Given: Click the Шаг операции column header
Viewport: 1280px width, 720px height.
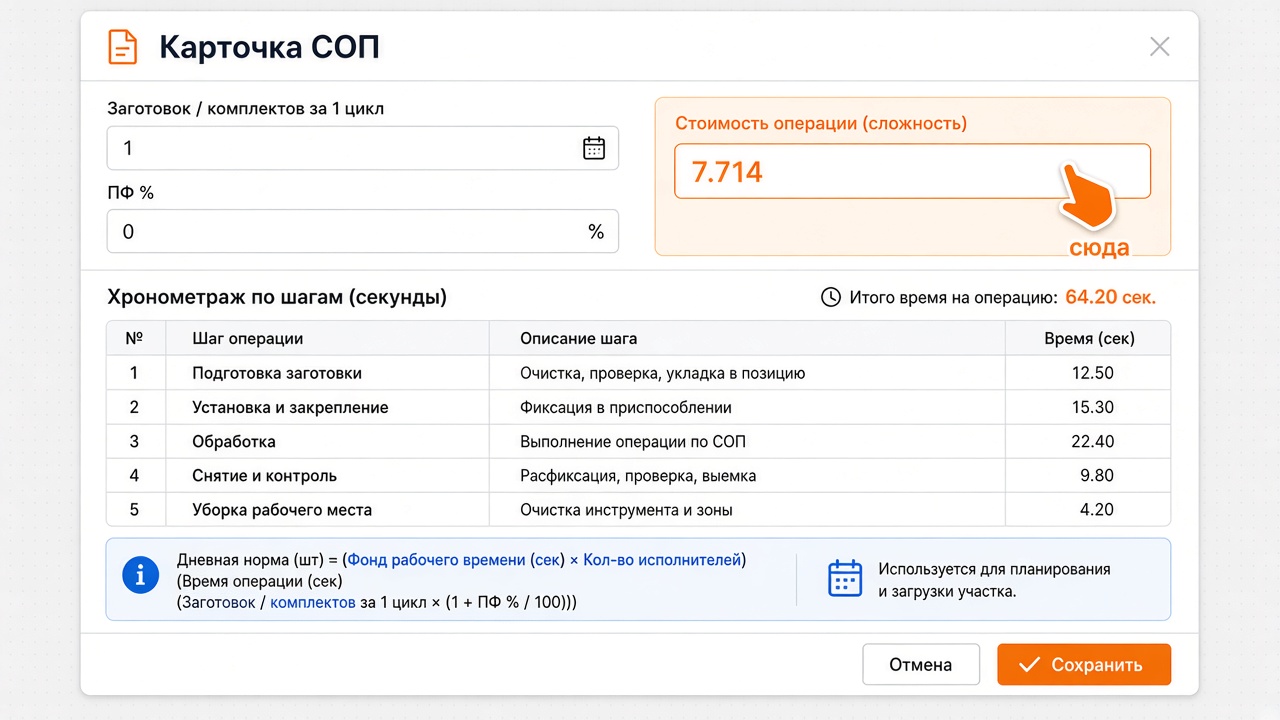Looking at the screenshot, I should pos(248,339).
